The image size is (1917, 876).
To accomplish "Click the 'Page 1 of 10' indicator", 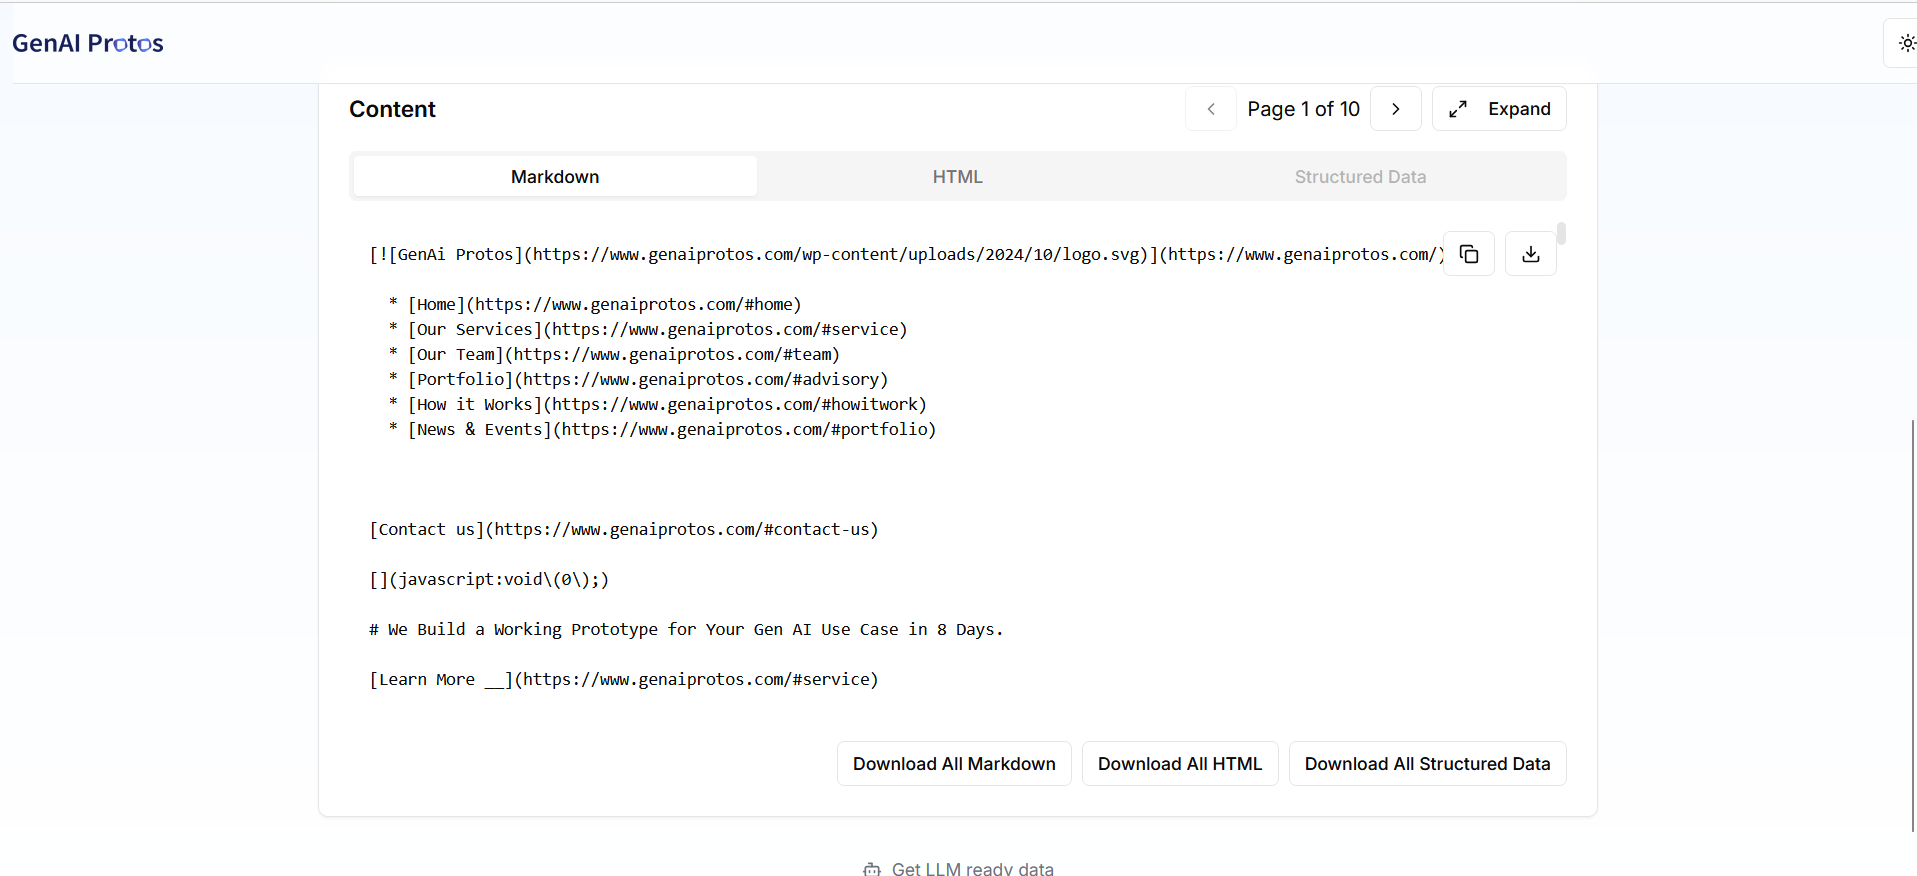I will [x=1303, y=109].
